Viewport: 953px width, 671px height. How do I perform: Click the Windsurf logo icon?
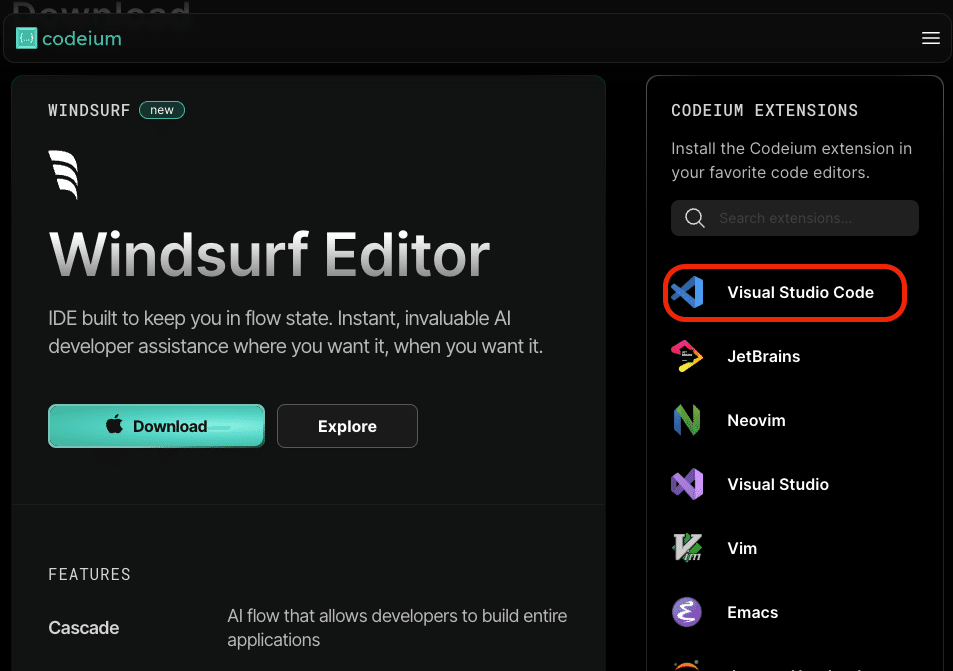(63, 175)
